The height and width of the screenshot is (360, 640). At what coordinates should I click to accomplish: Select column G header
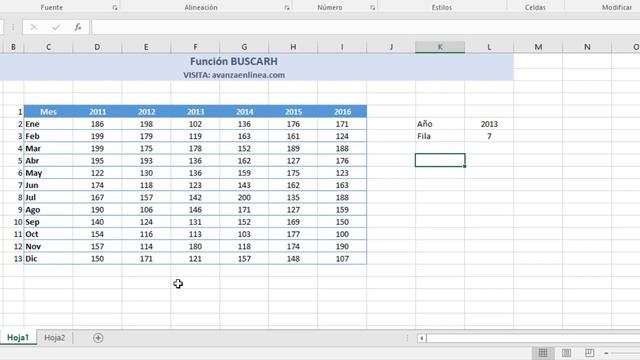point(244,47)
